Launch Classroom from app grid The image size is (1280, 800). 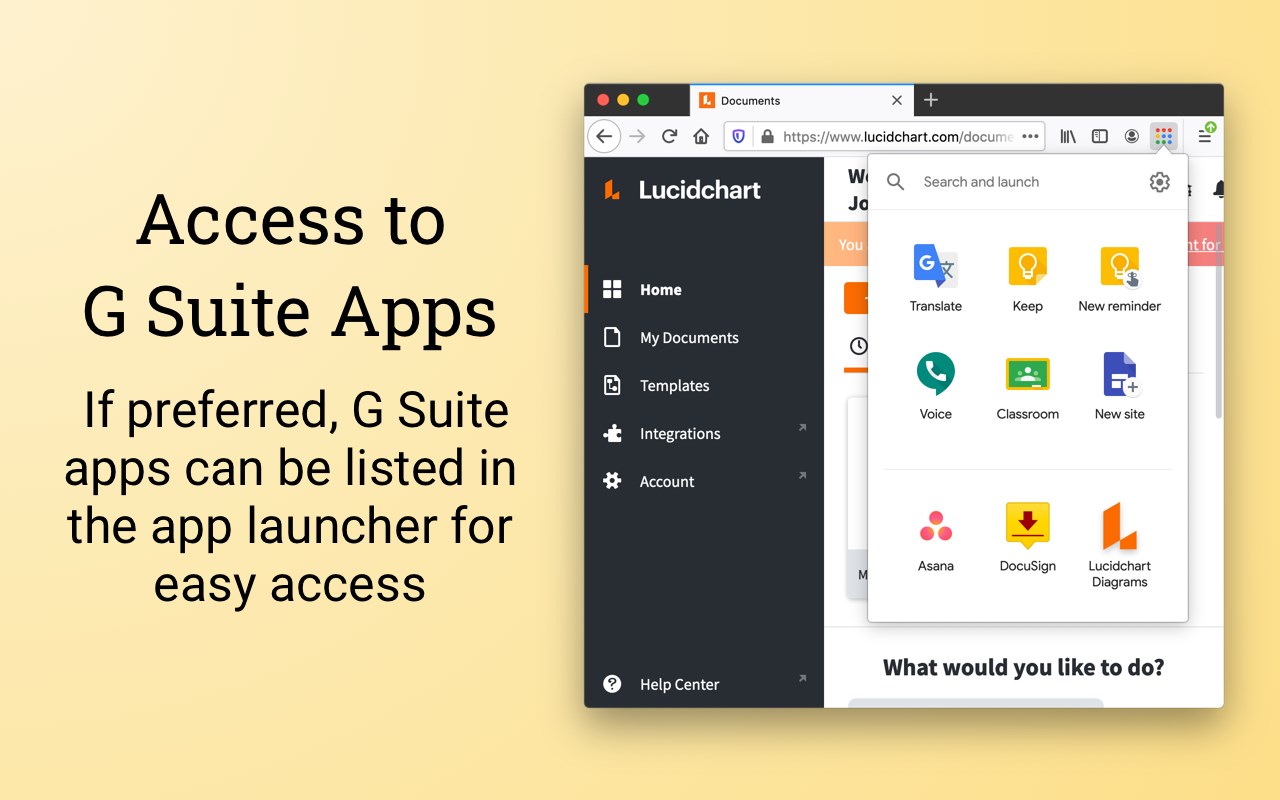click(1027, 386)
